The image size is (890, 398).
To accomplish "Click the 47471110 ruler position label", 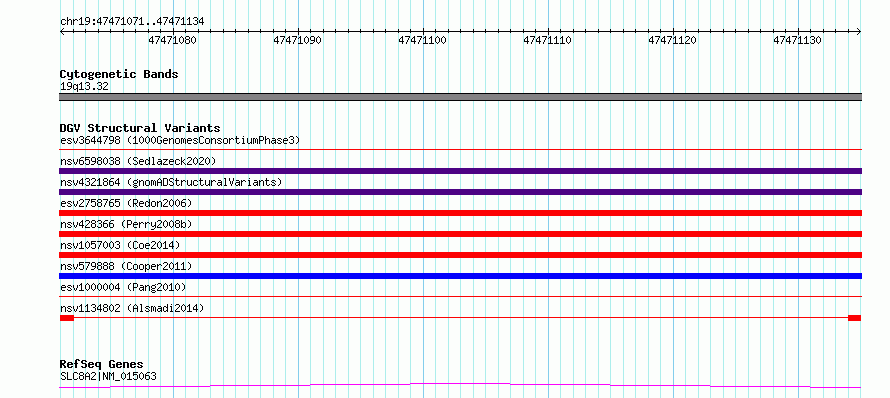I will [547, 40].
